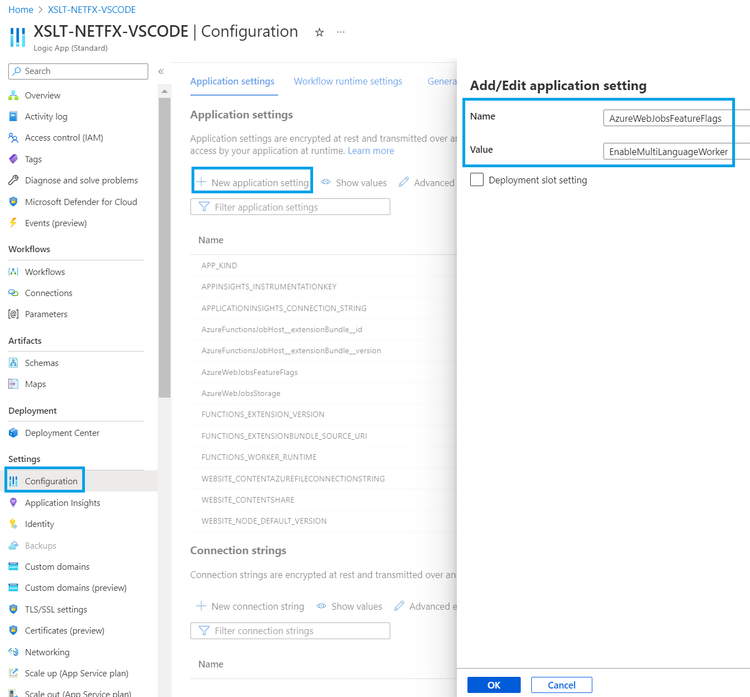Click the Filter application settings field

click(290, 207)
